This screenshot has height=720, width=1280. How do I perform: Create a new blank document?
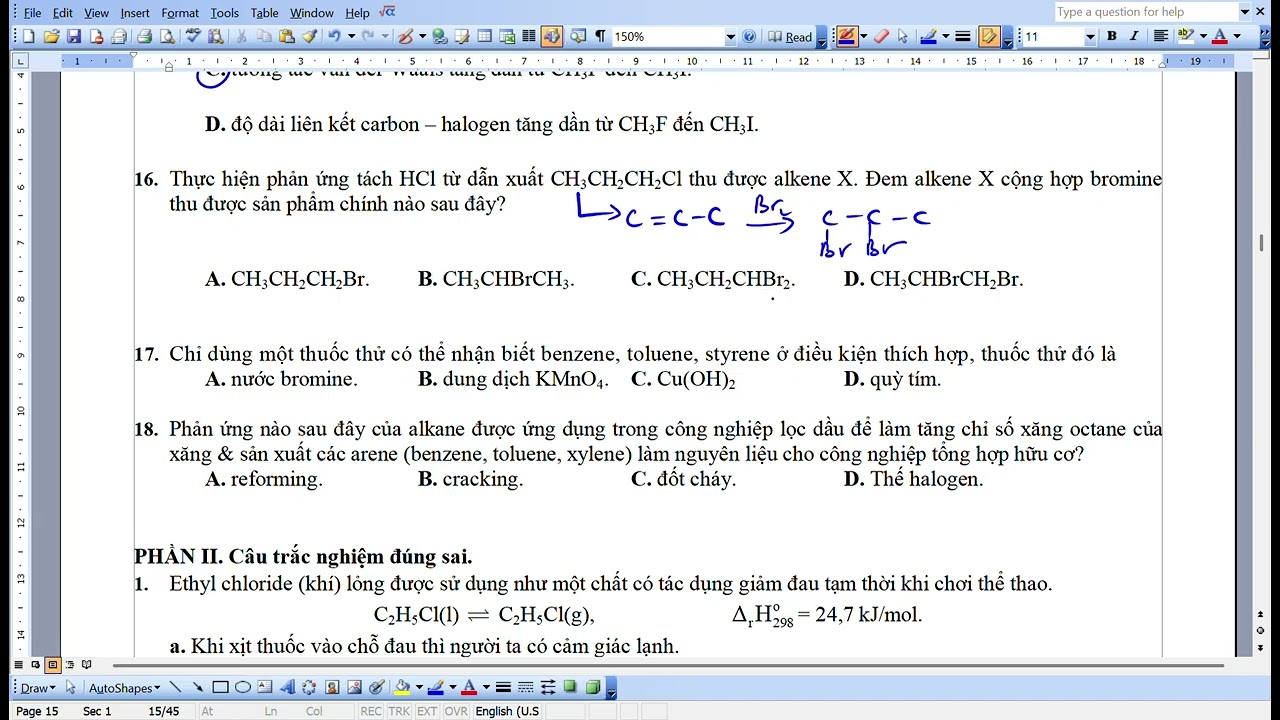coord(28,37)
